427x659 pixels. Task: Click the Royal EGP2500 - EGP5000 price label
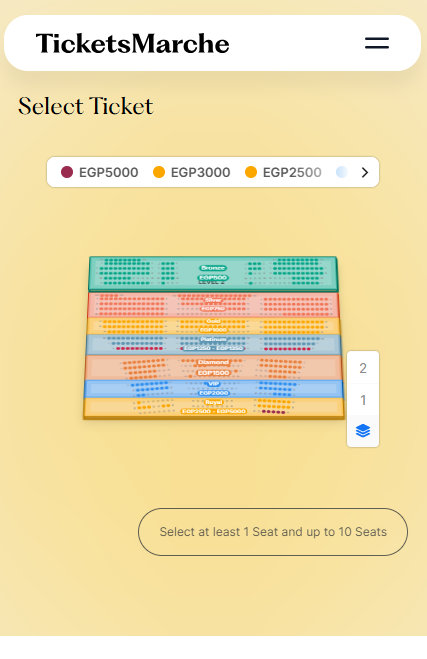[214, 411]
